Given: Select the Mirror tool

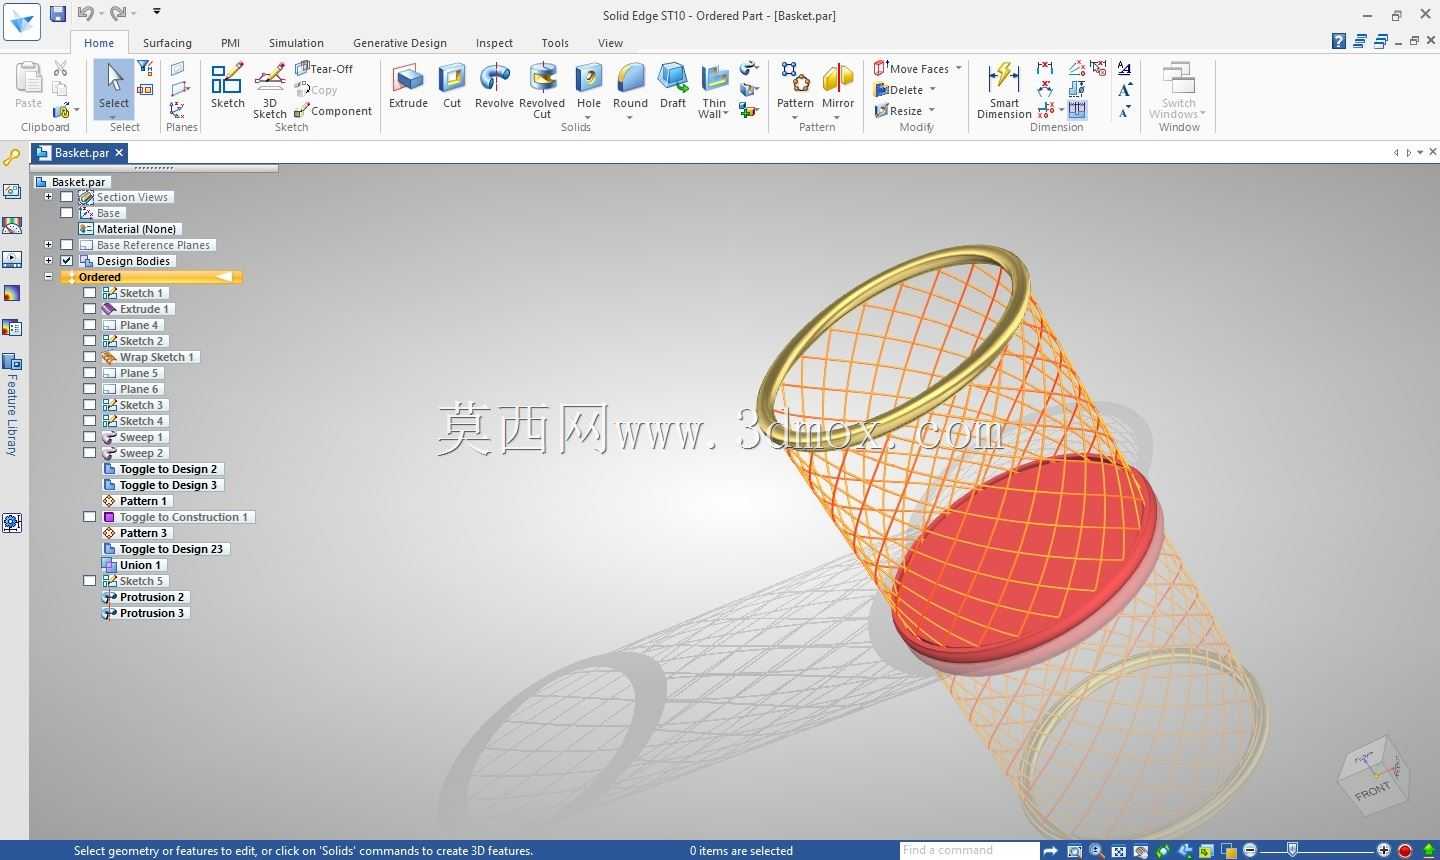Looking at the screenshot, I should tap(838, 86).
